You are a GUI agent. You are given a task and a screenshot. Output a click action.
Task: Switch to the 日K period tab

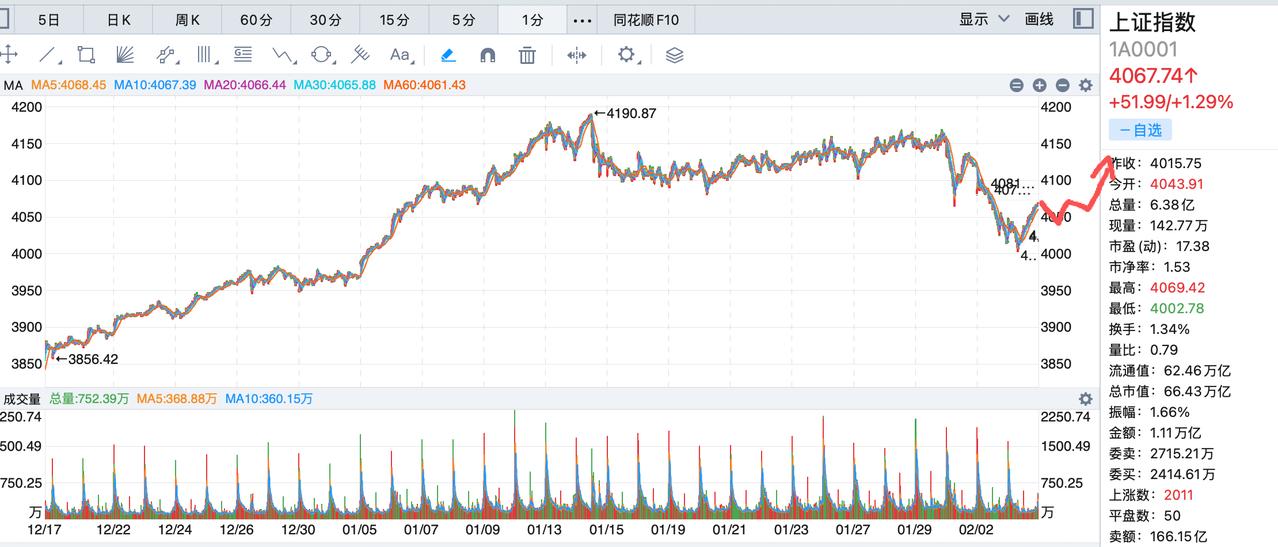pyautogui.click(x=118, y=19)
